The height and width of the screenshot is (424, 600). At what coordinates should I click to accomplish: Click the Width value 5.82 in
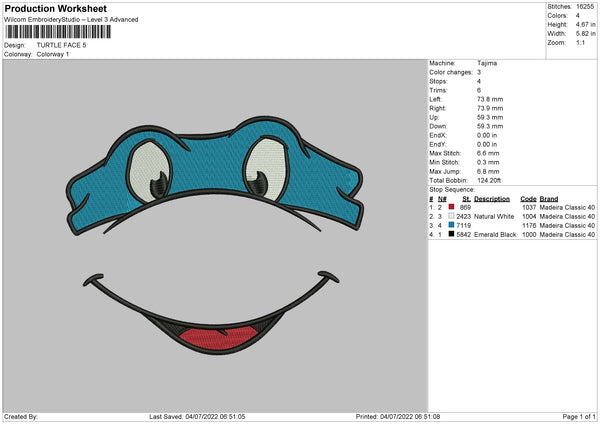(585, 34)
